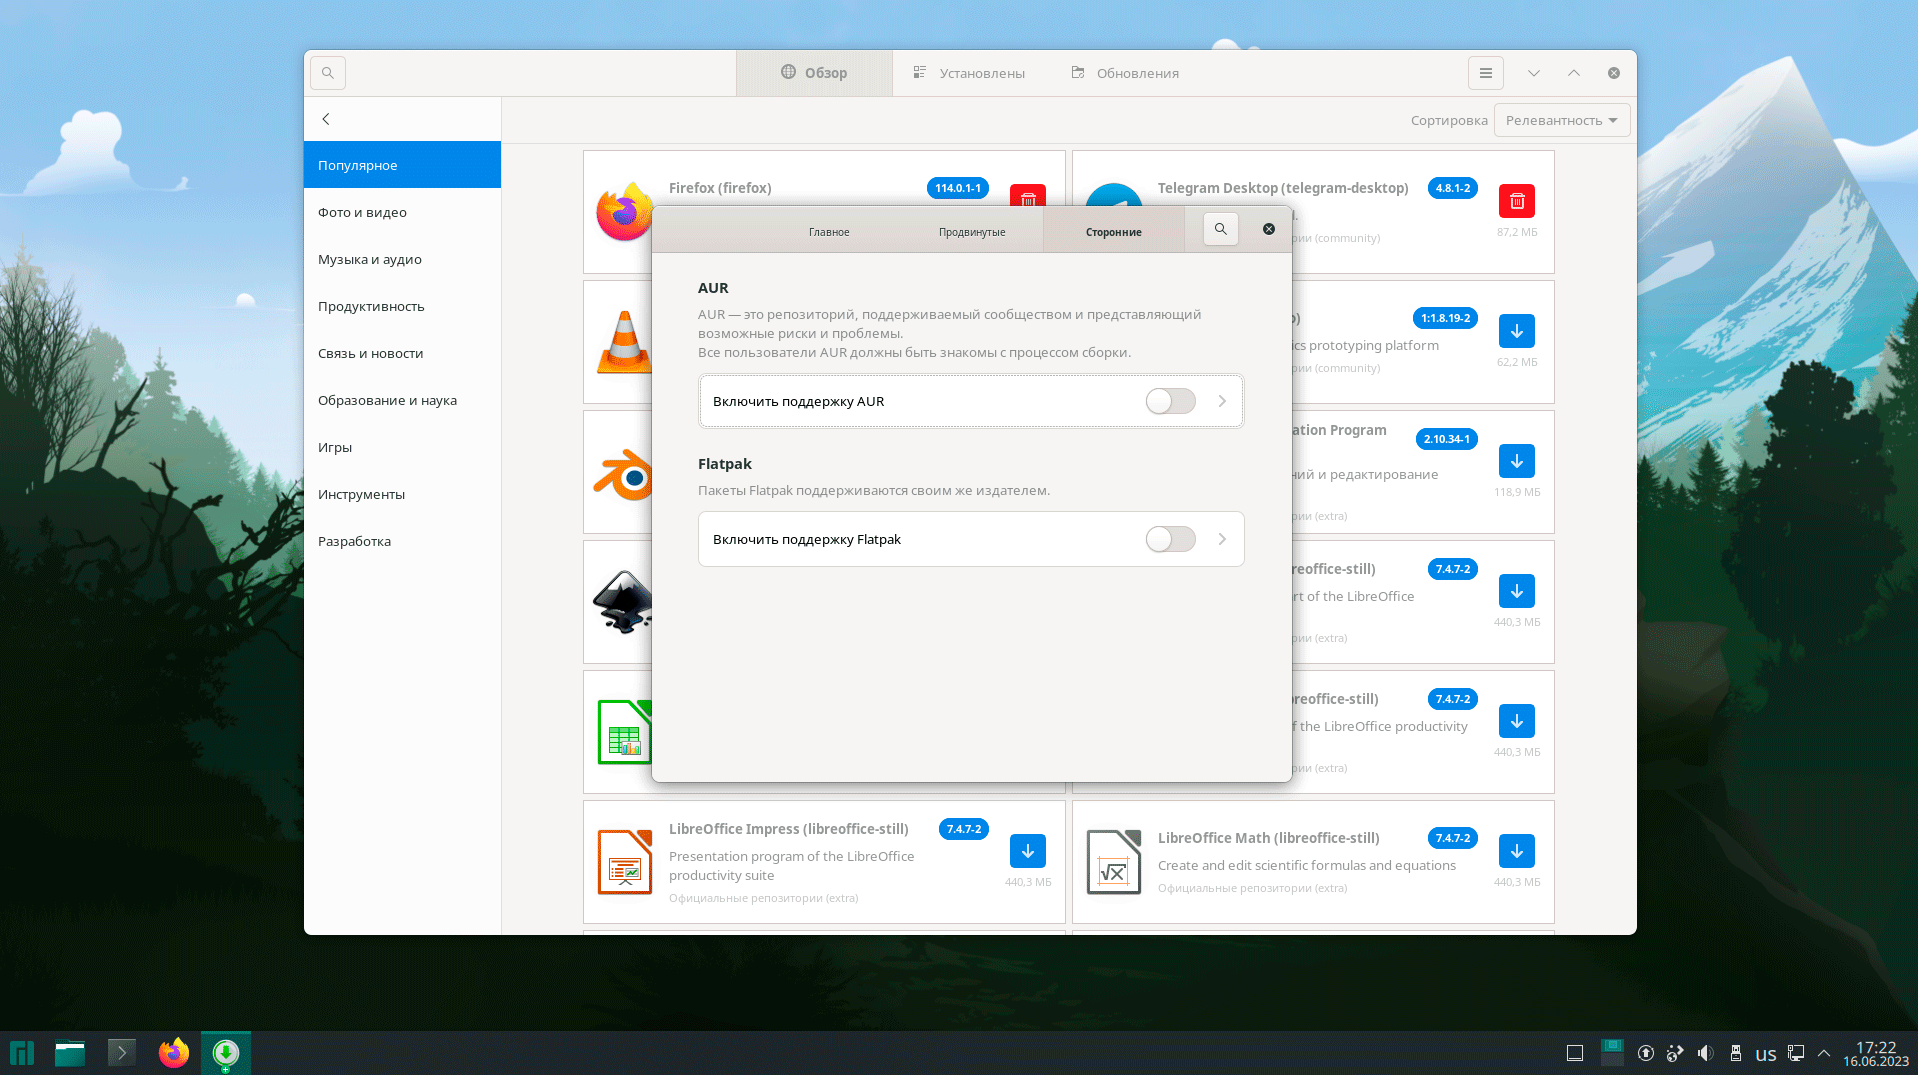
Task: Launch terminal from taskbar
Action: pyautogui.click(x=122, y=1053)
